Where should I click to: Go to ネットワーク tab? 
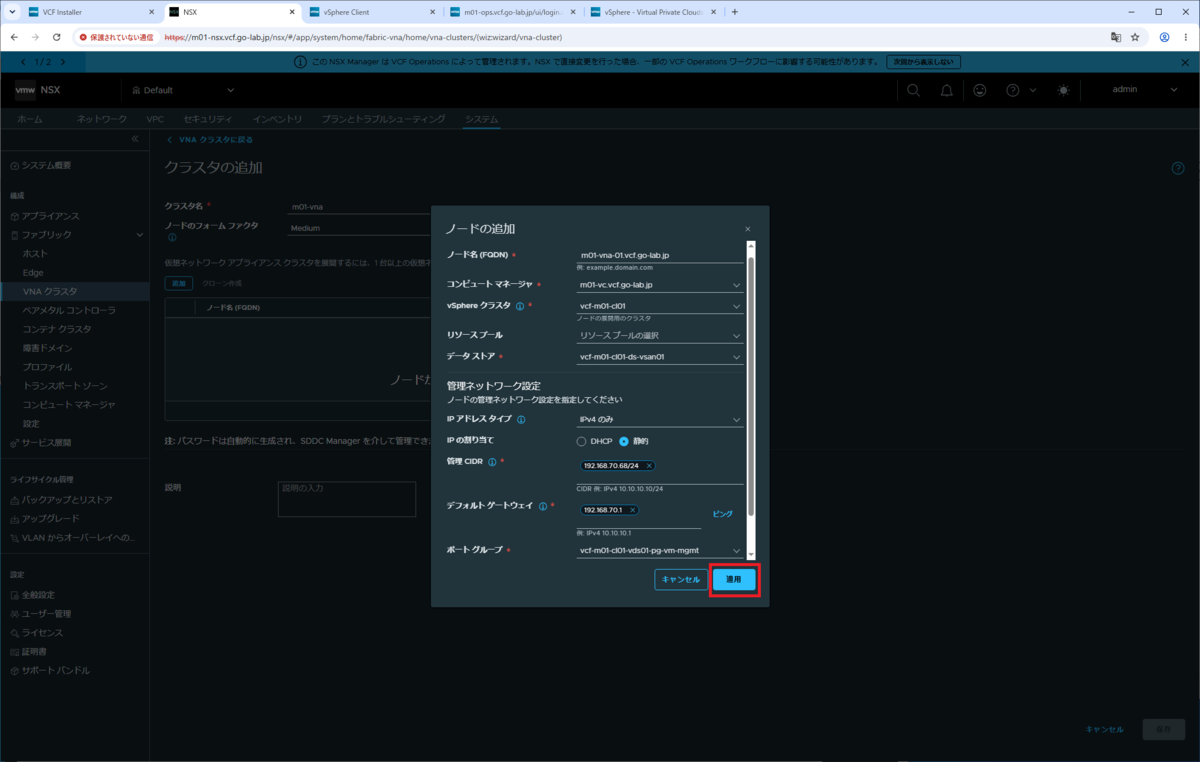[102, 119]
